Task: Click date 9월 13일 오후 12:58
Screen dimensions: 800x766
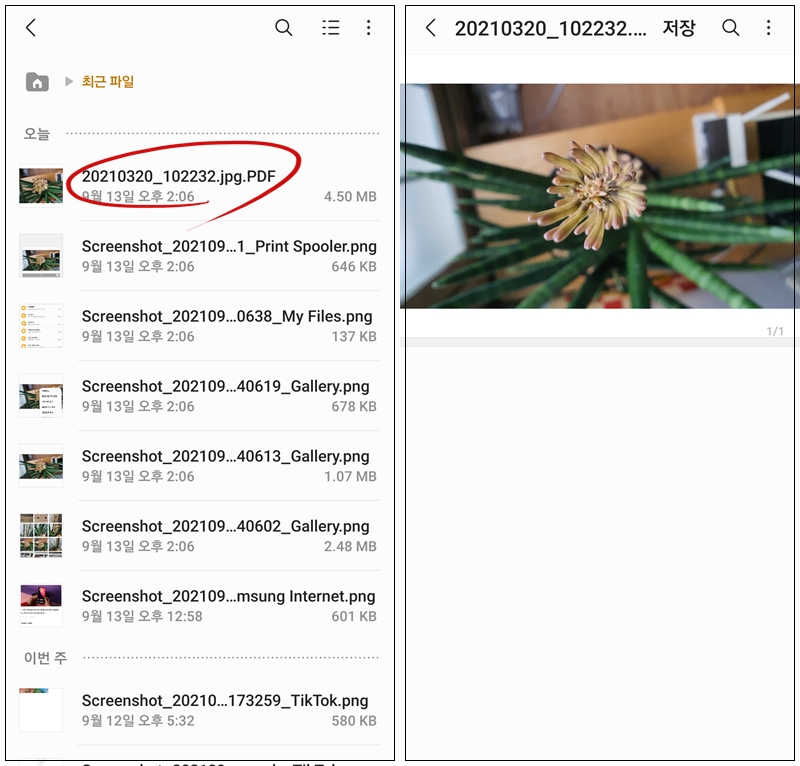Action: [x=142, y=616]
